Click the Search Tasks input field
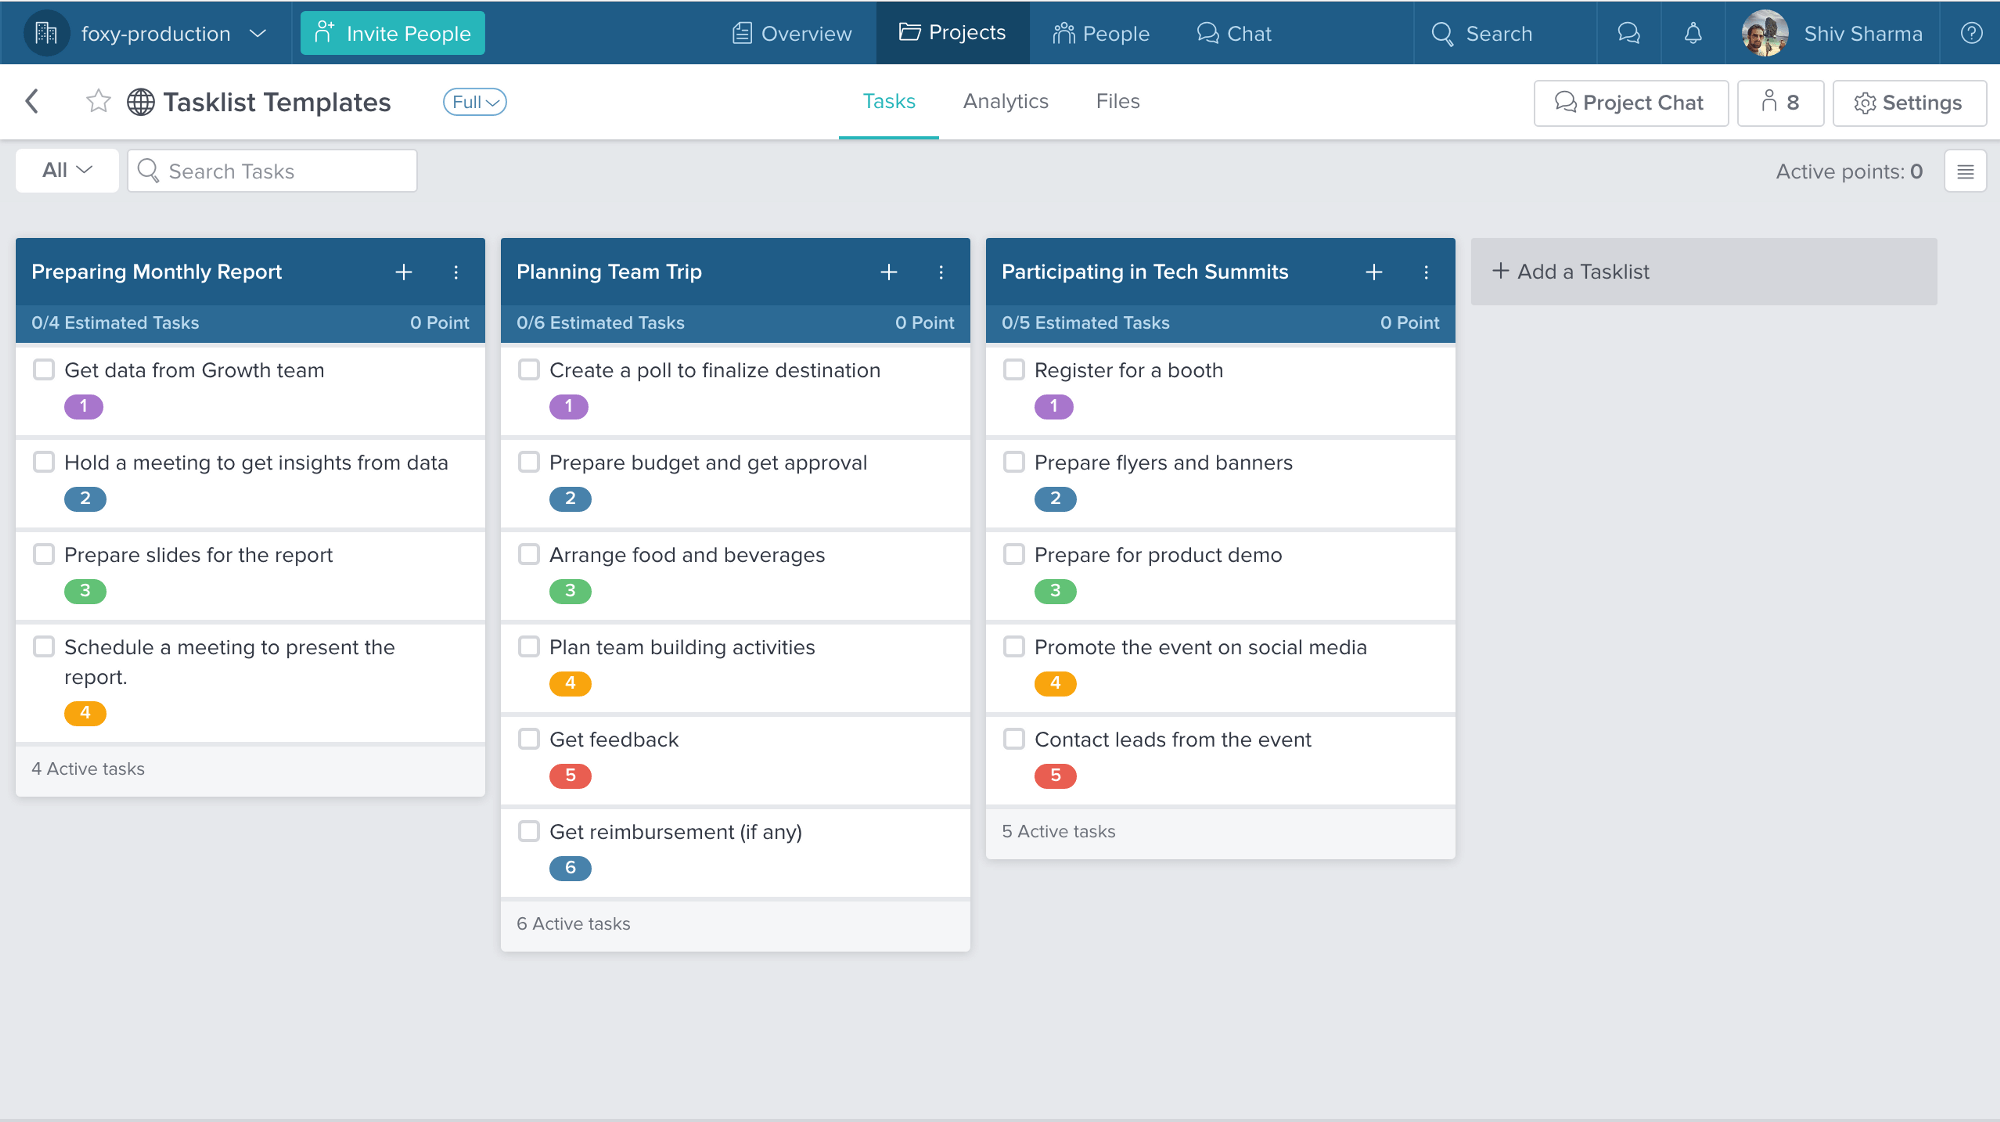2000x1122 pixels. 273,170
